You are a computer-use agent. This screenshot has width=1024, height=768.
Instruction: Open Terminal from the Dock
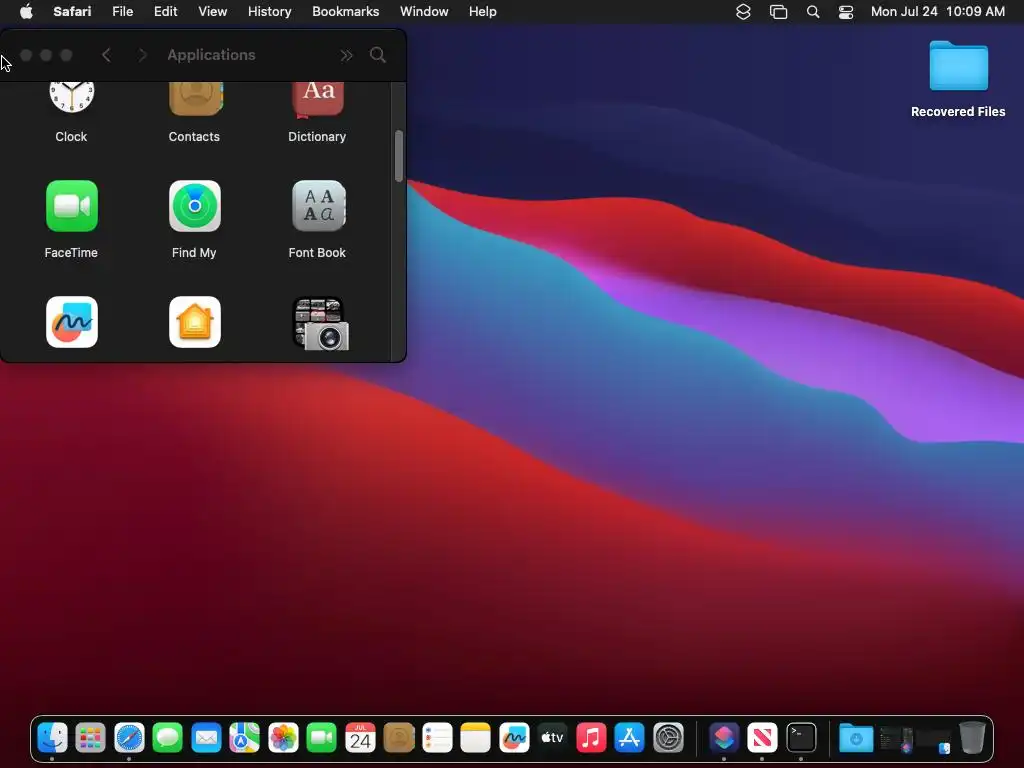pyautogui.click(x=801, y=738)
